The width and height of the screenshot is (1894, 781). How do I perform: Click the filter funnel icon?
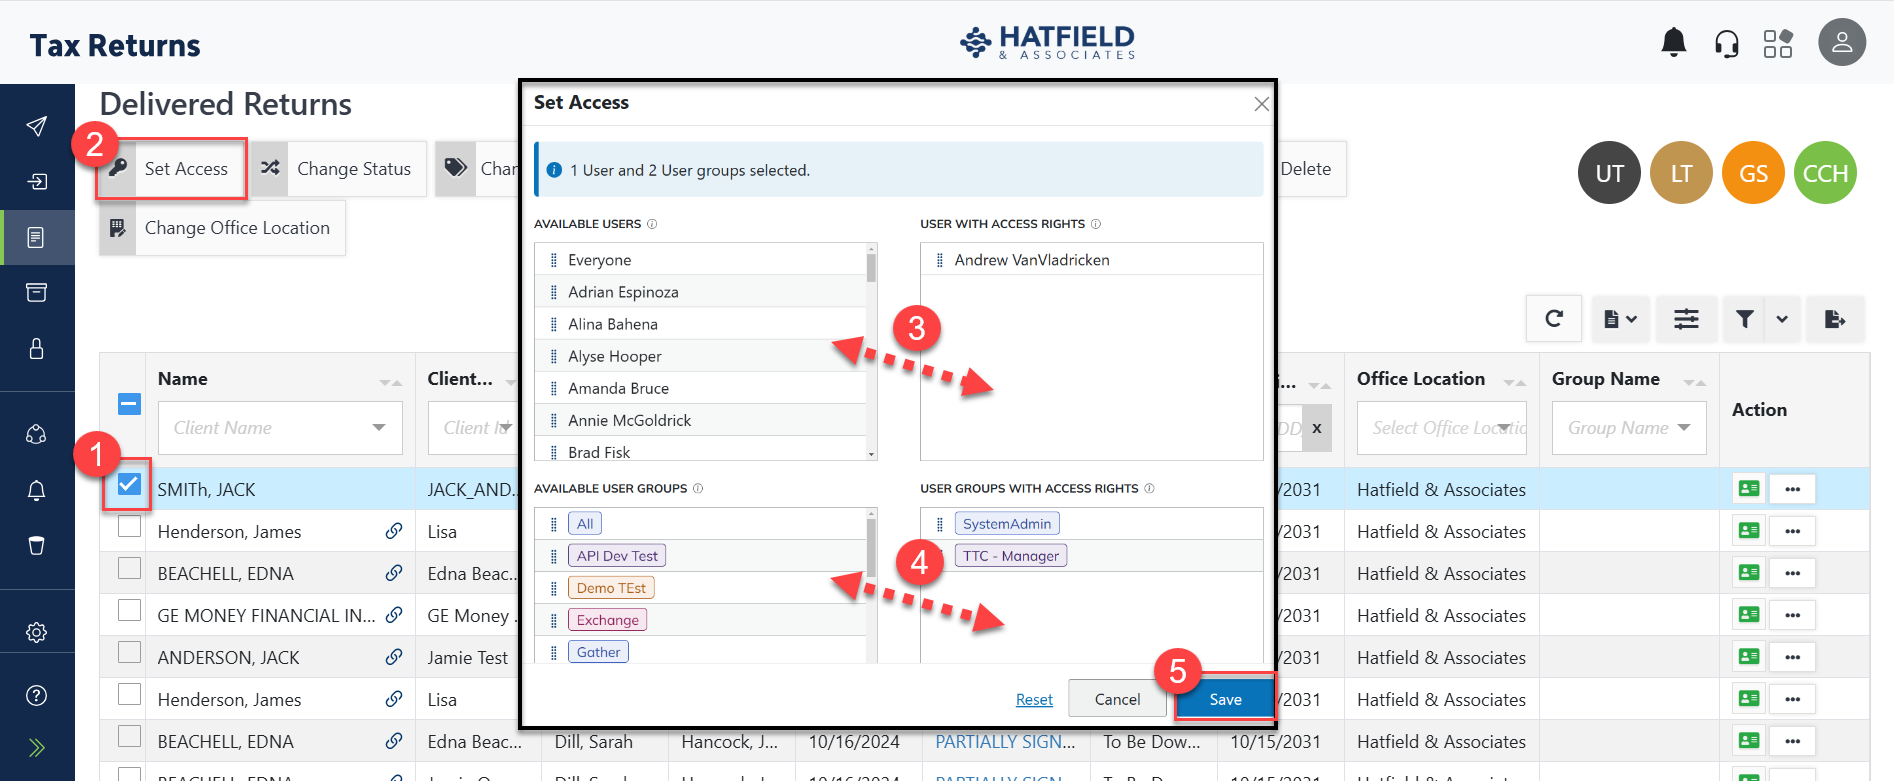click(x=1744, y=319)
